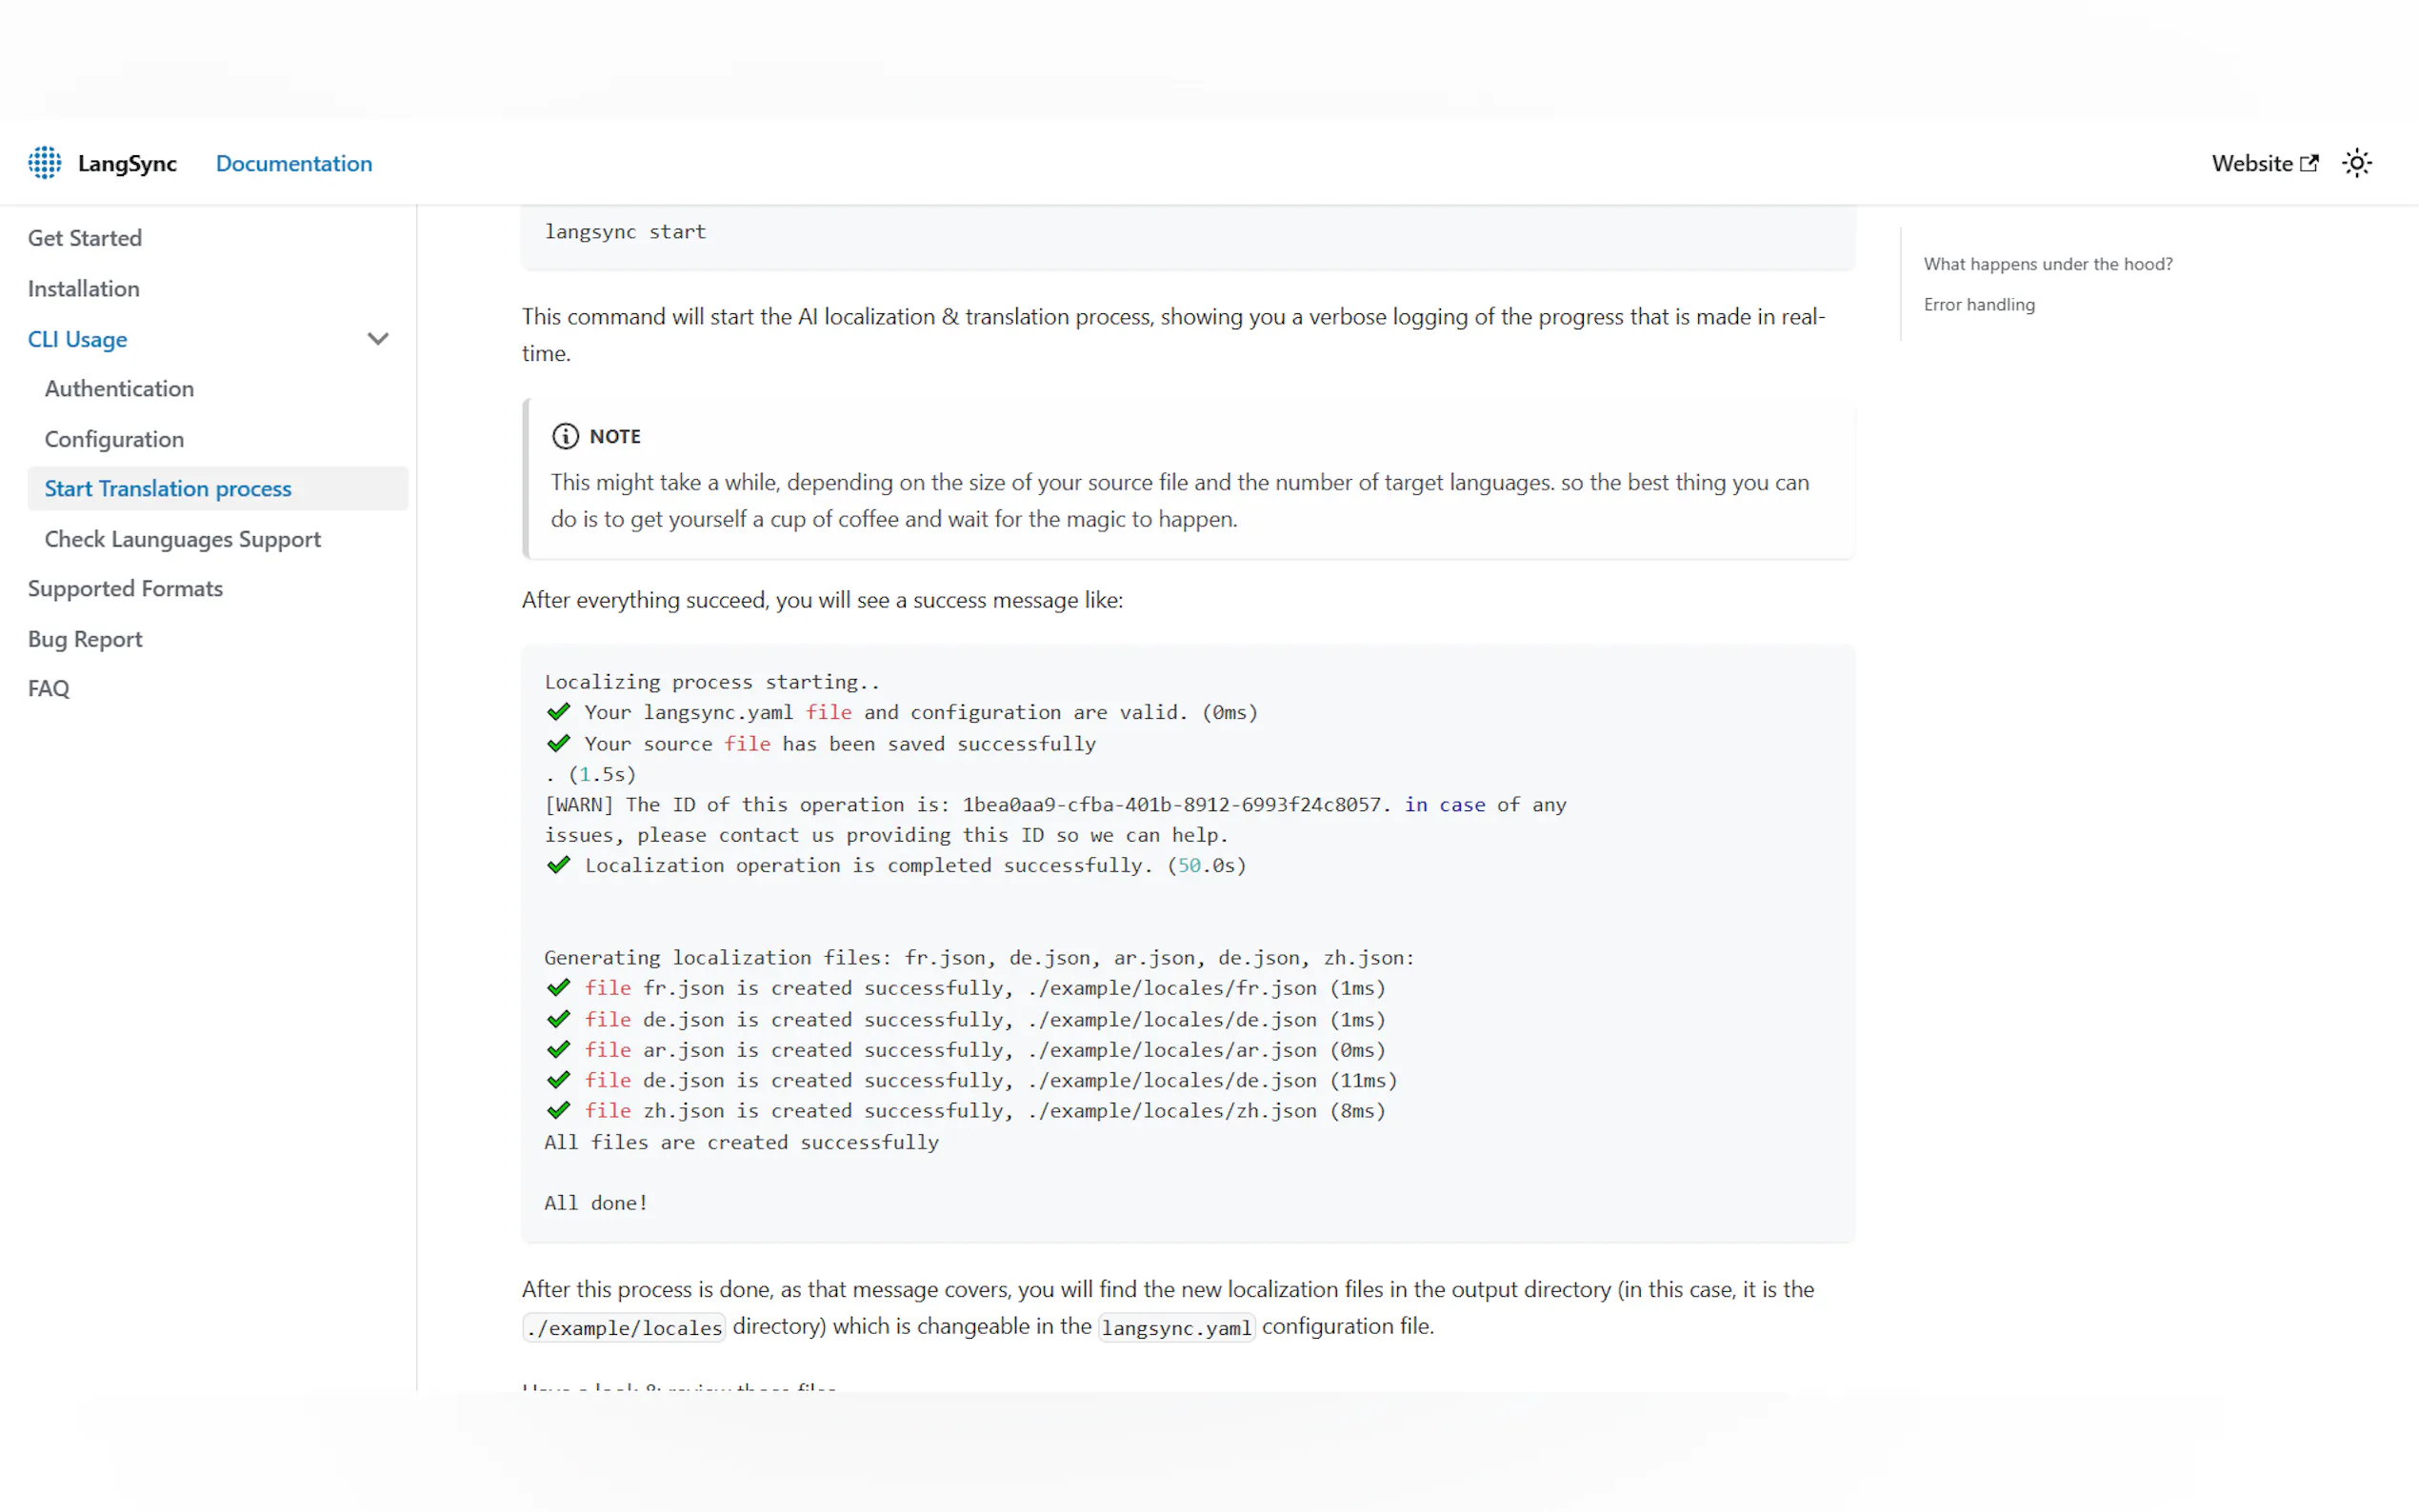This screenshot has height=1512, width=2419.
Task: Collapse the CLI Usage chevron
Action: point(378,339)
